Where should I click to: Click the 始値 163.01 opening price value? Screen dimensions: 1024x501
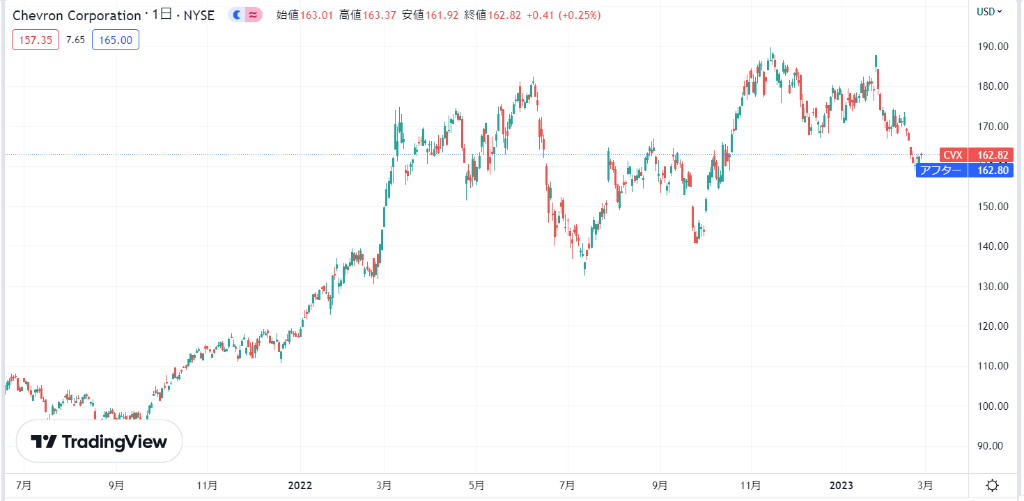pyautogui.click(x=311, y=15)
